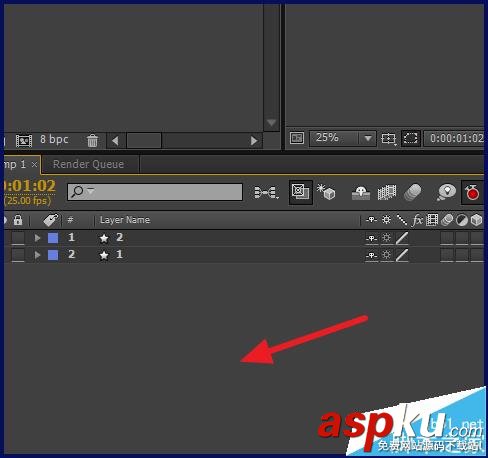Click the quality switch column header icon
The width and height of the screenshot is (488, 458).
pyautogui.click(x=402, y=220)
